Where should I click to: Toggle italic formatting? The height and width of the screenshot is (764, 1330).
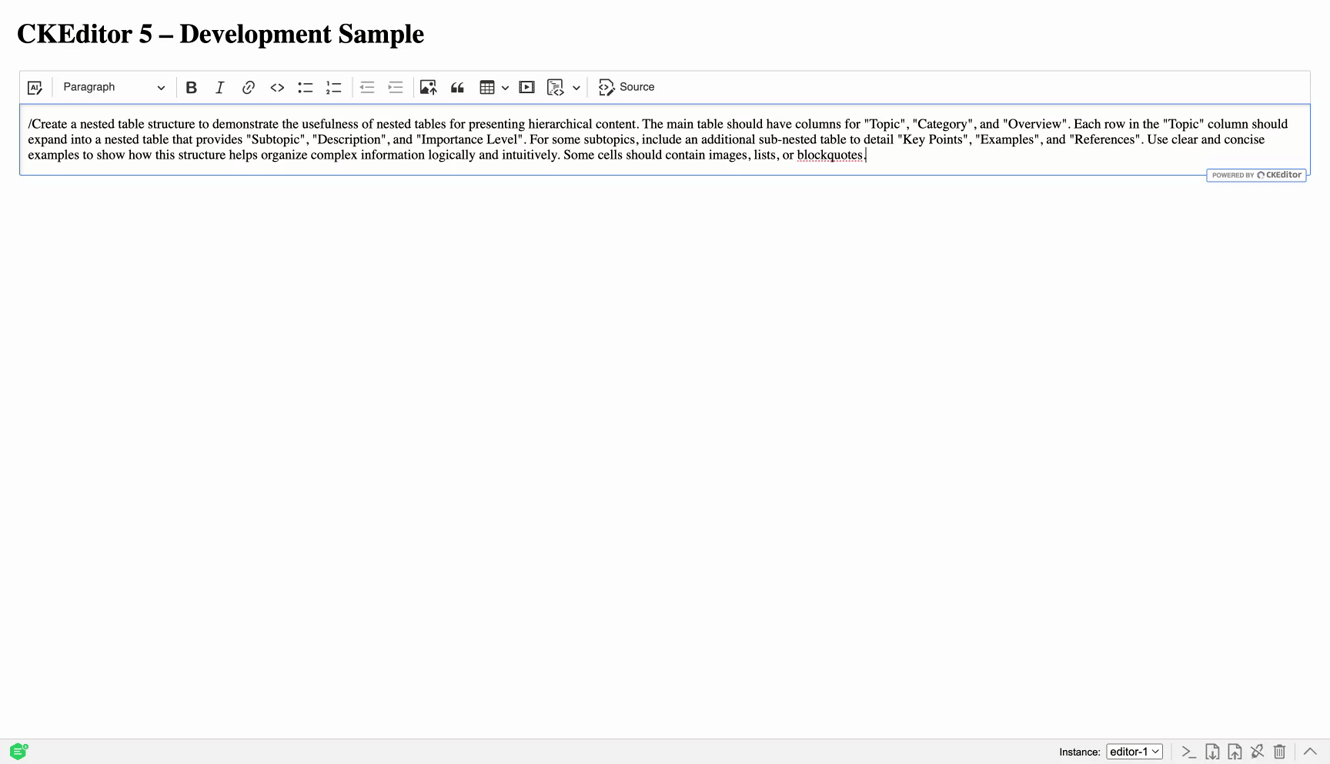[x=220, y=88]
